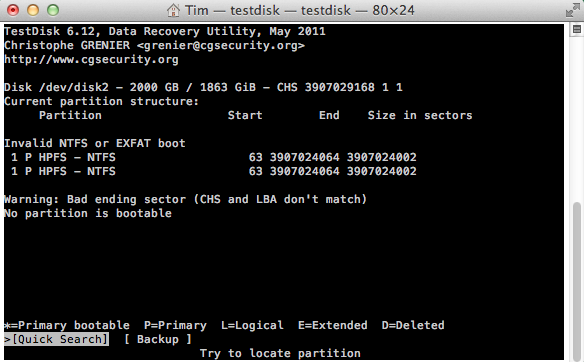Click the 'Partition' column header
The image size is (584, 362).
pos(70,115)
